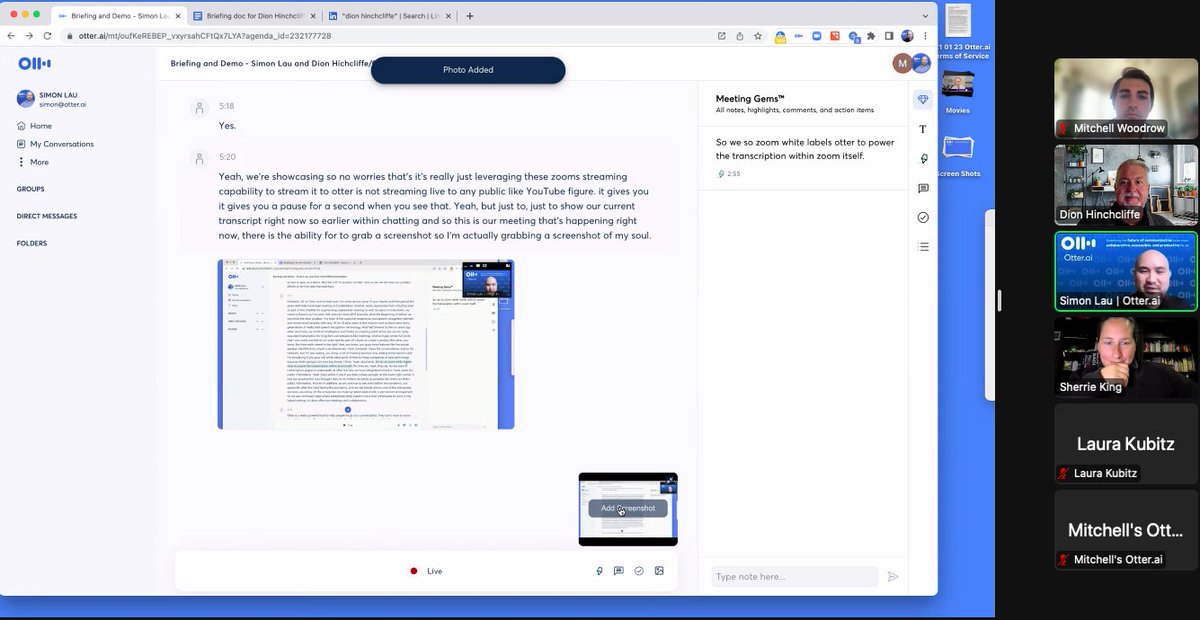Click the Add Screenshot button
1200x620 pixels.
pos(628,508)
